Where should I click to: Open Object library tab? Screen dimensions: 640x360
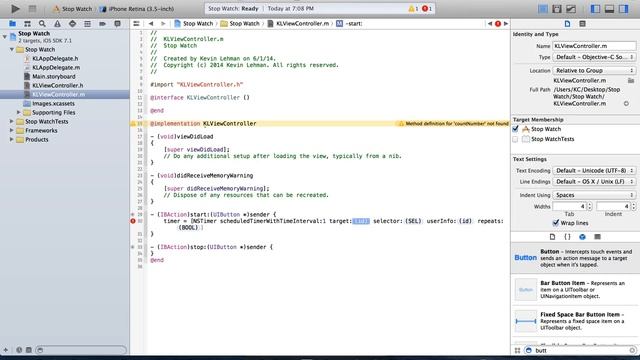[x=582, y=237]
